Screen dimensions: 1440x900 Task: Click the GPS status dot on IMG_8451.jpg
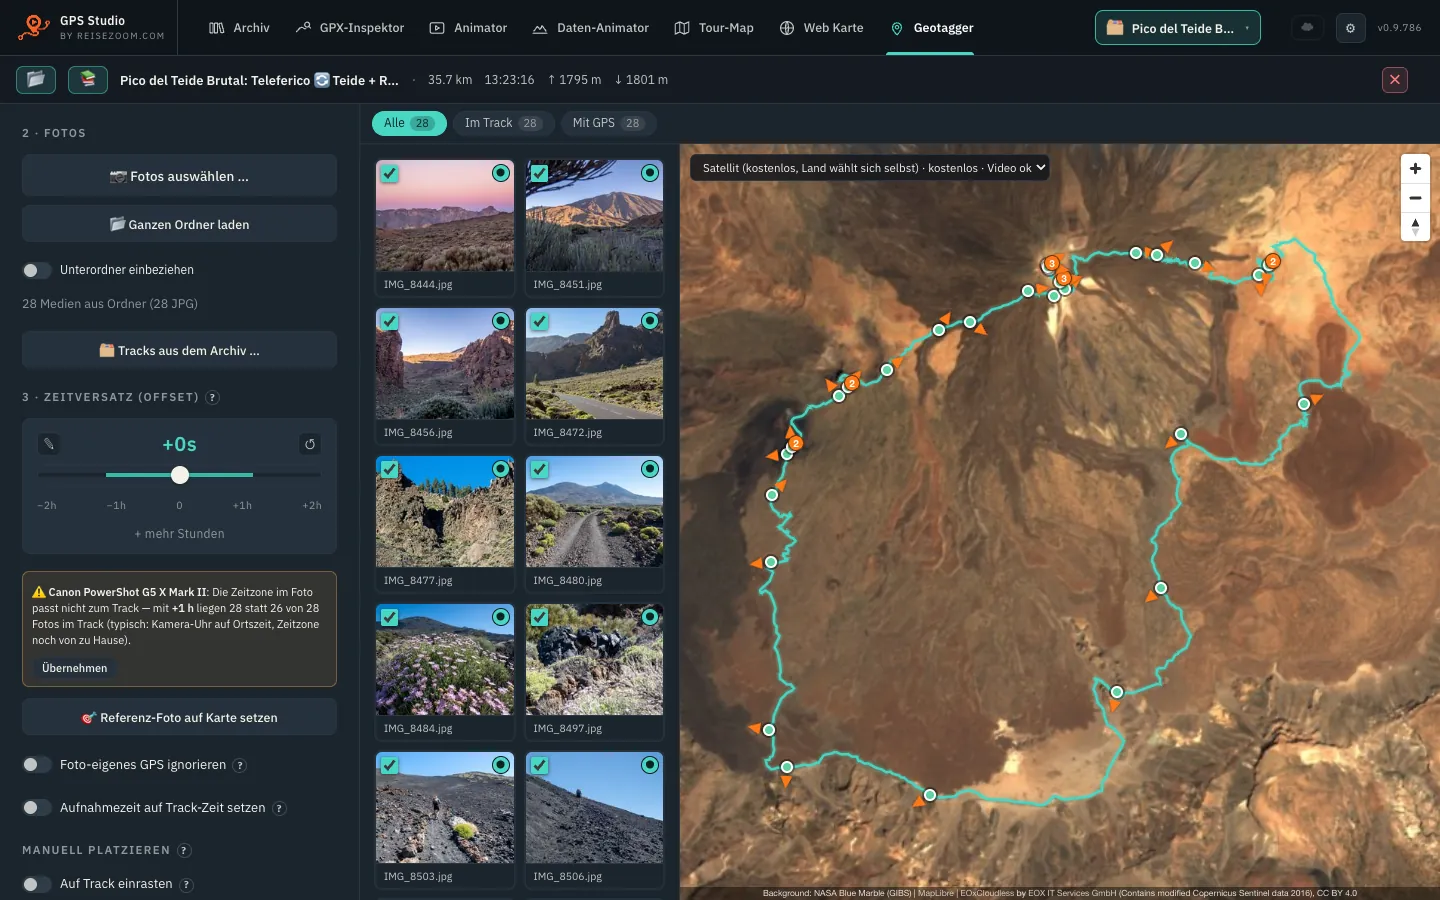(650, 173)
